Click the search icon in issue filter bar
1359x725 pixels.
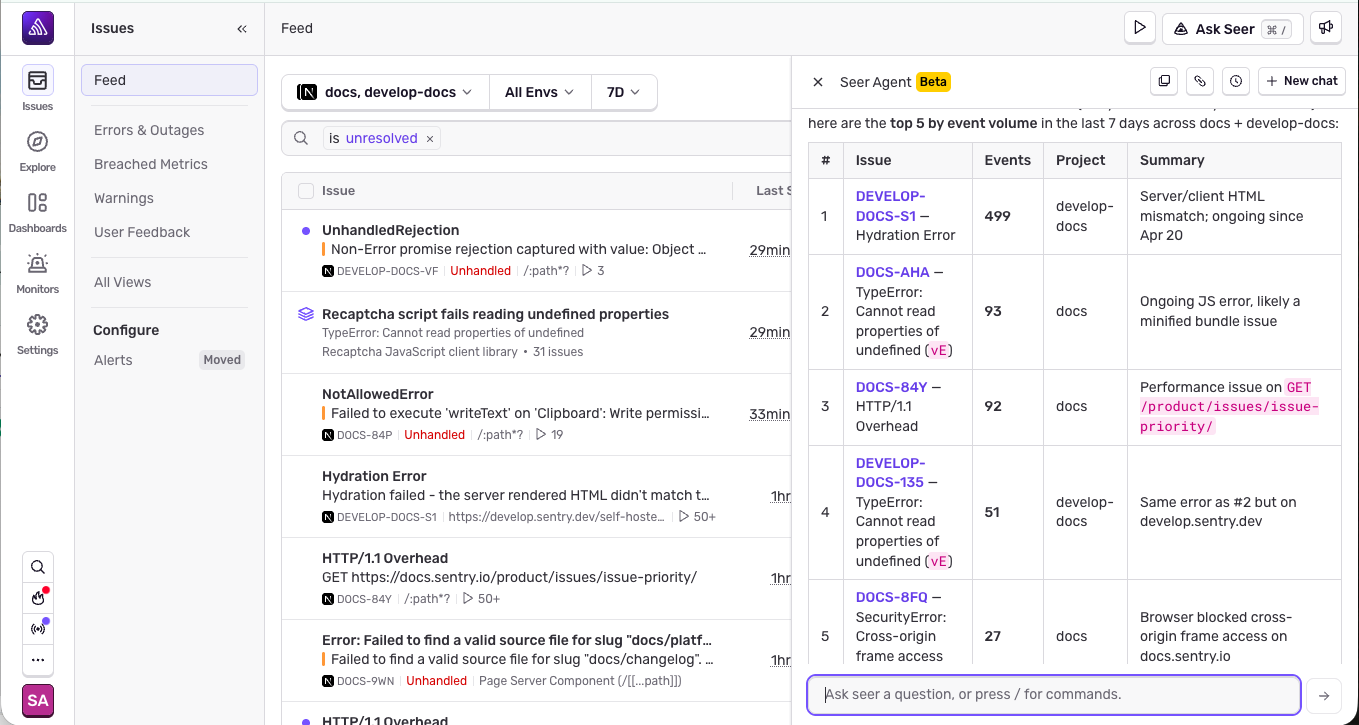point(301,139)
